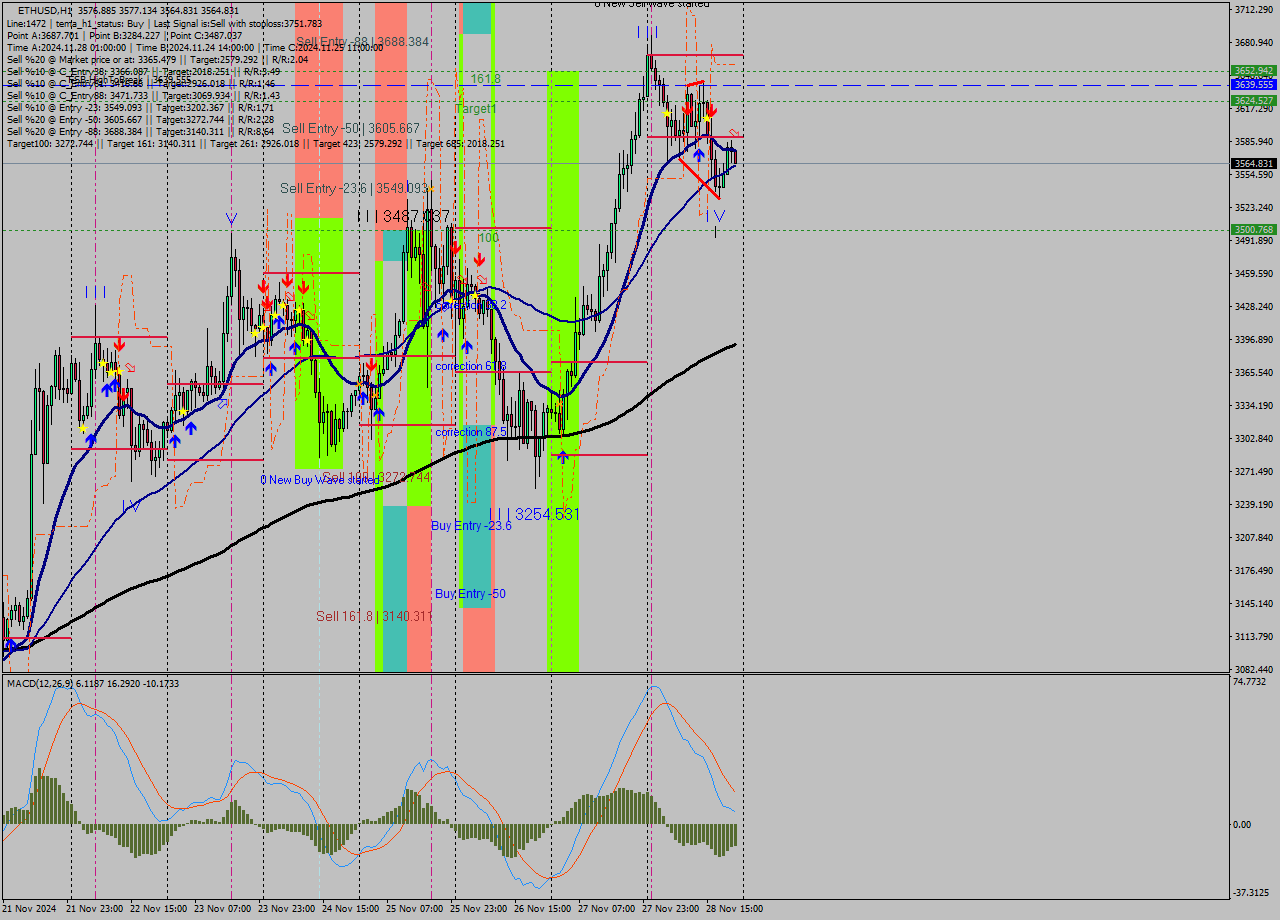Click the green '161.8' Fibonacci label
This screenshot has height=920, width=1280.
click(486, 78)
